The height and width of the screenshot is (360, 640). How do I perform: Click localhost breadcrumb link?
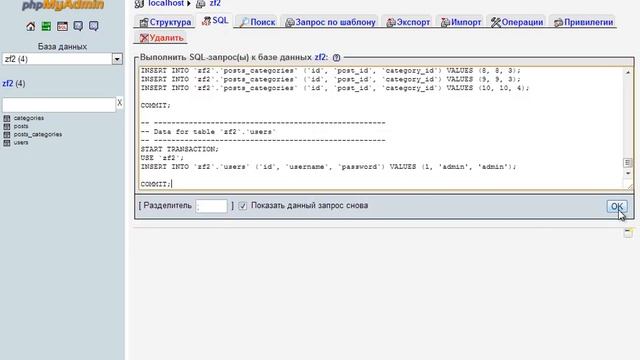166,4
